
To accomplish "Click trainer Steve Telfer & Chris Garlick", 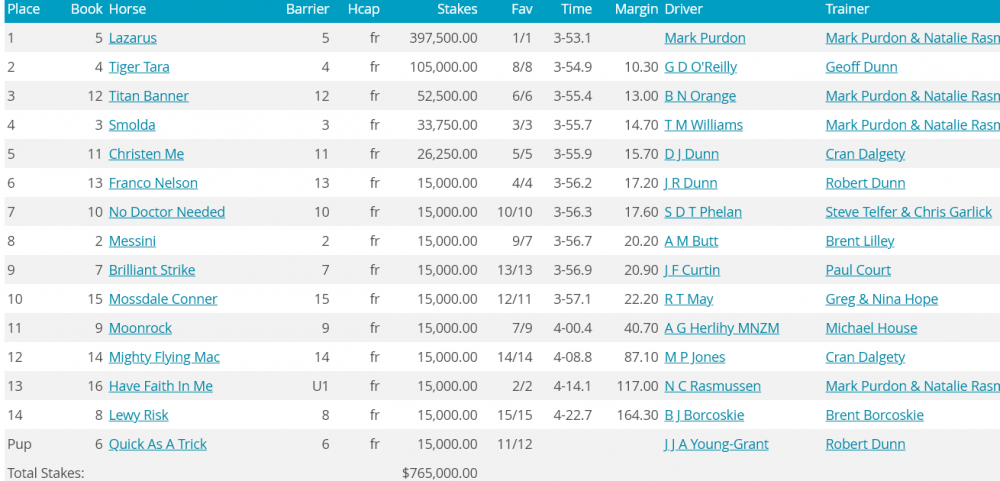I will [908, 212].
